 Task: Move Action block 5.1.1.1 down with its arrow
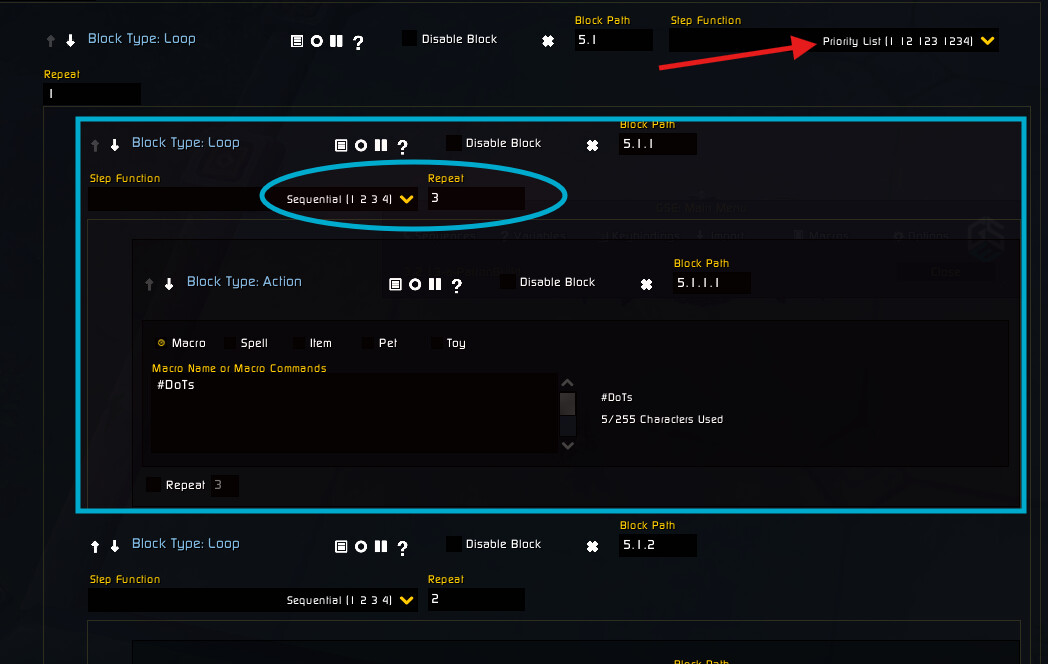[169, 284]
